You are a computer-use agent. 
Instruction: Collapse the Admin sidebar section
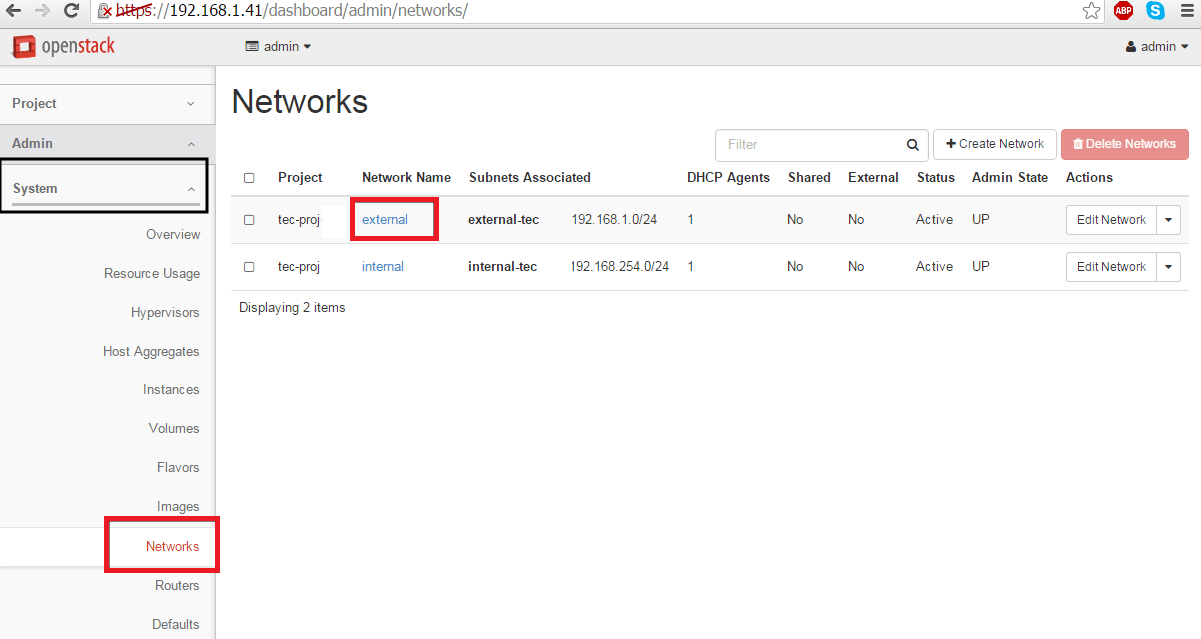107,144
